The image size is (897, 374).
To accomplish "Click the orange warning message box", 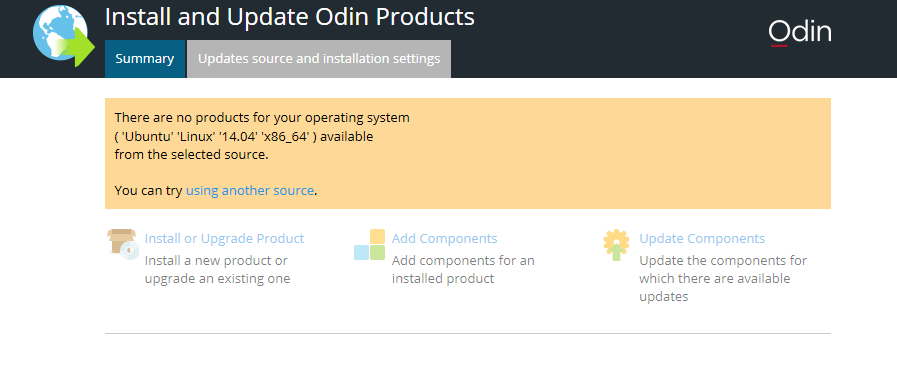I will pos(467,153).
